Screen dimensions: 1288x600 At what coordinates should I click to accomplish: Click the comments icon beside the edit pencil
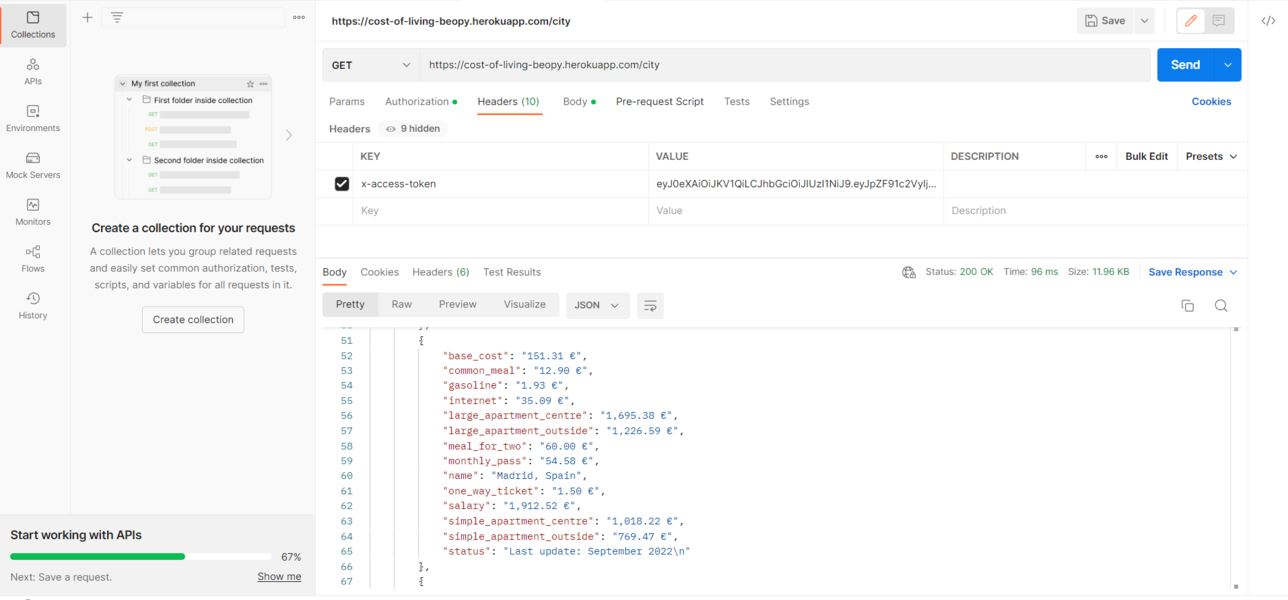coord(1219,20)
